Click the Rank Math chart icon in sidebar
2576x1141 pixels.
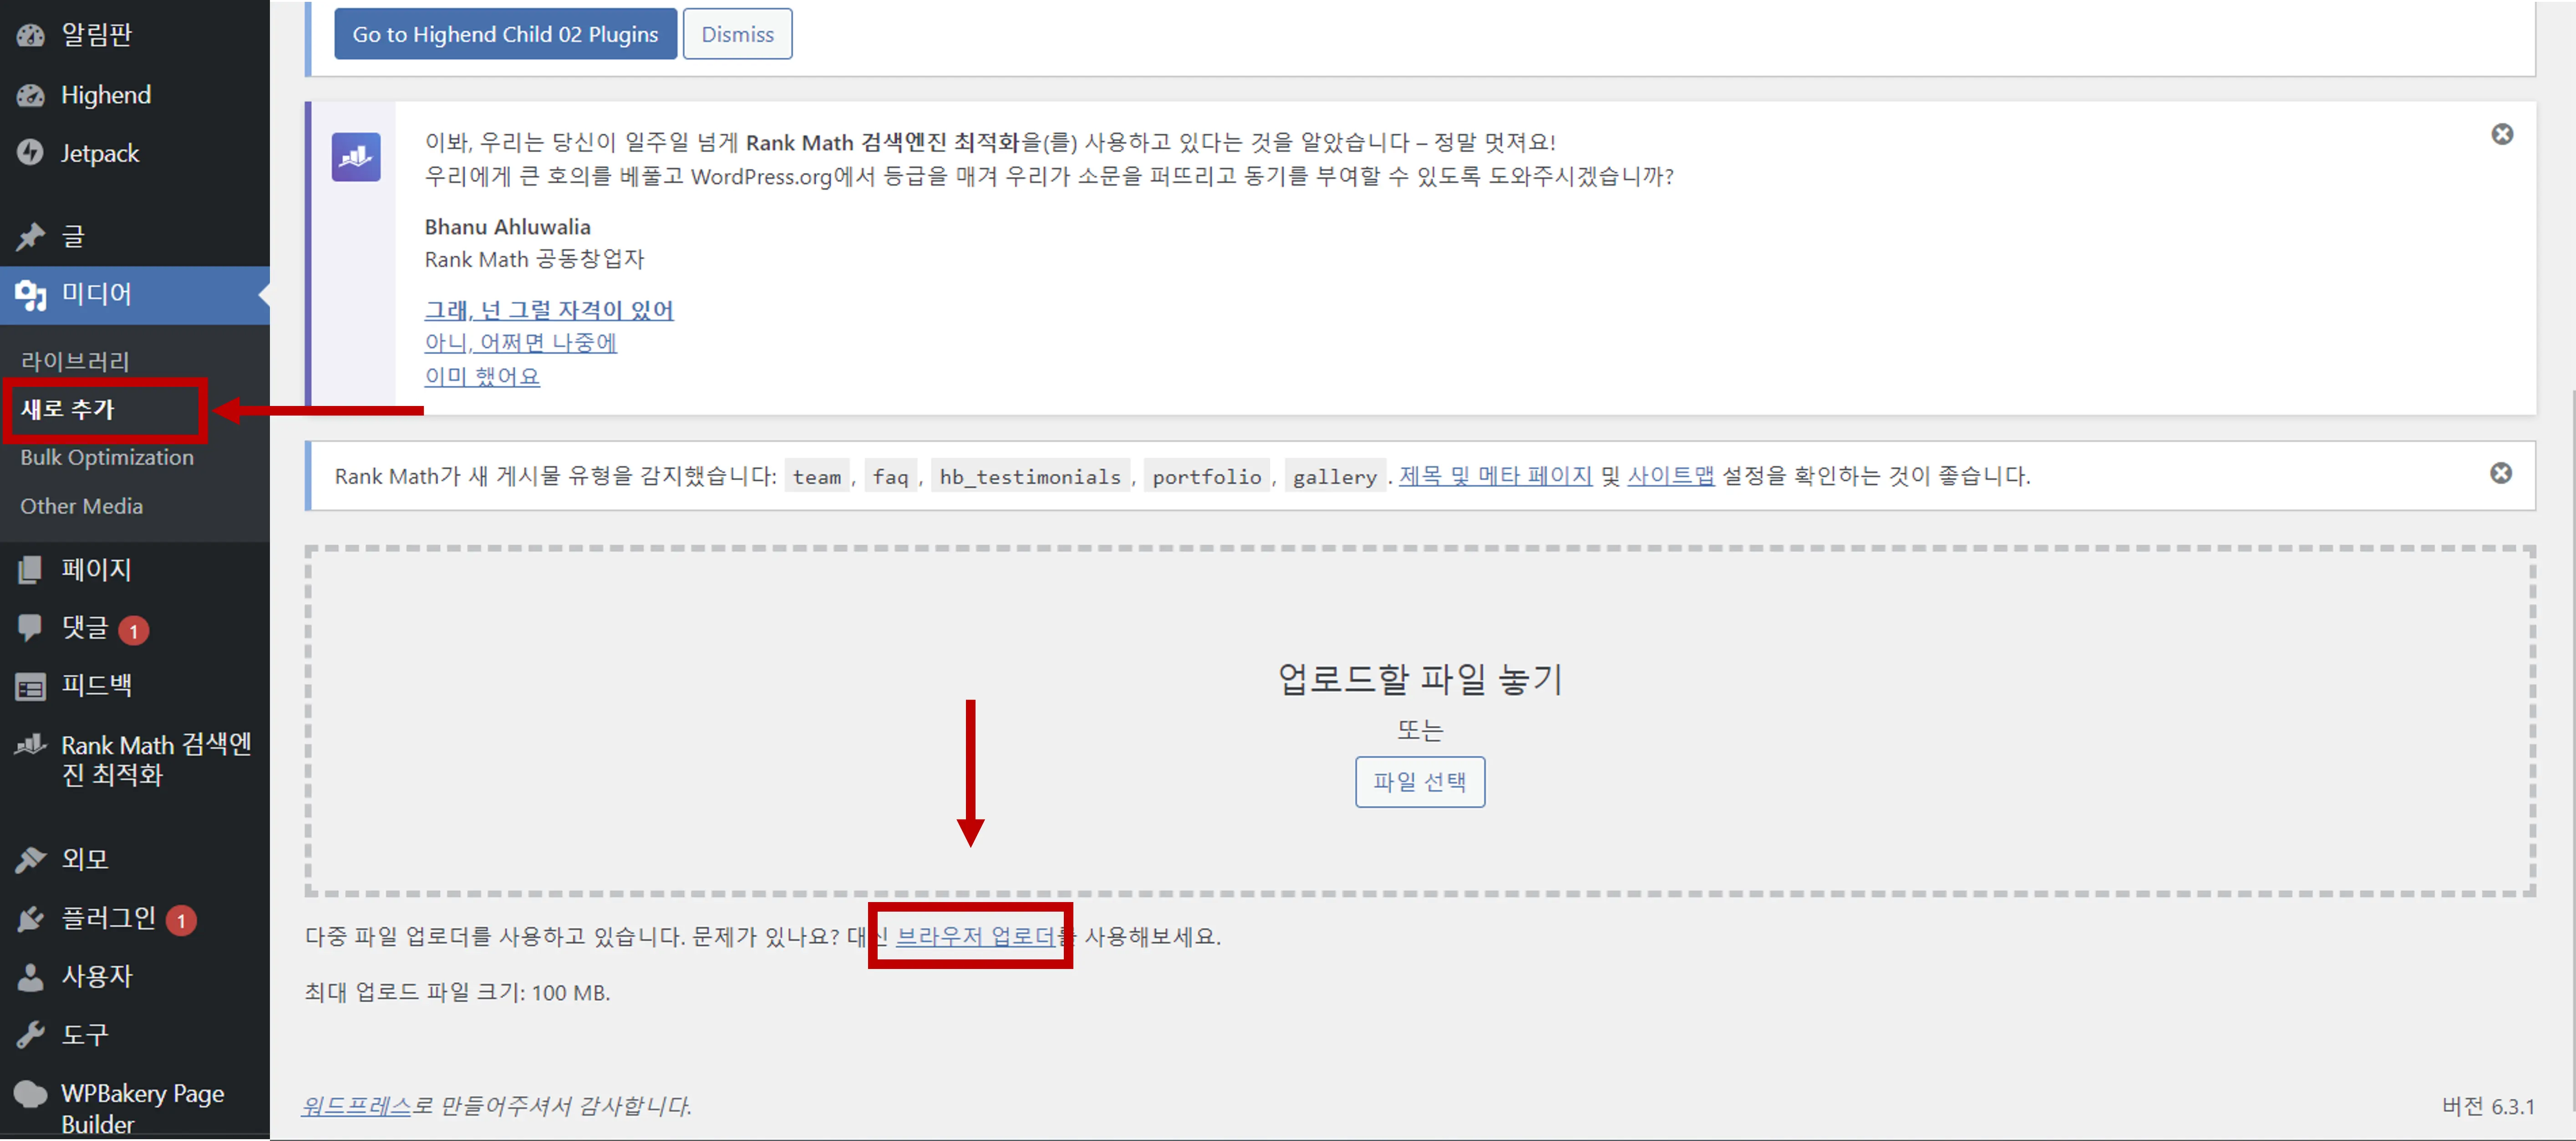[x=31, y=745]
